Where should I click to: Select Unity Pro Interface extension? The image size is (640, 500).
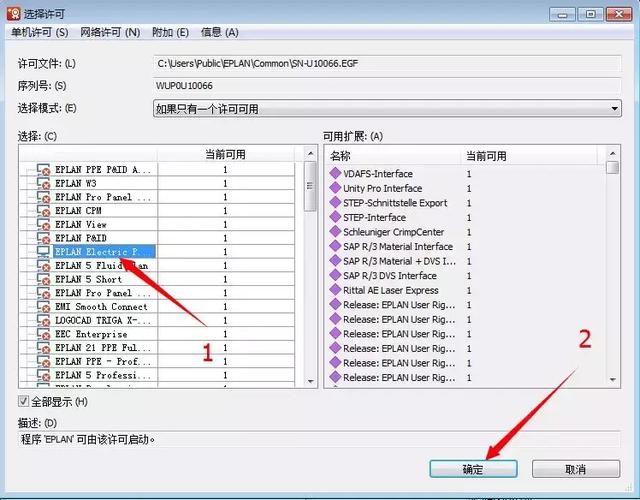(382, 188)
